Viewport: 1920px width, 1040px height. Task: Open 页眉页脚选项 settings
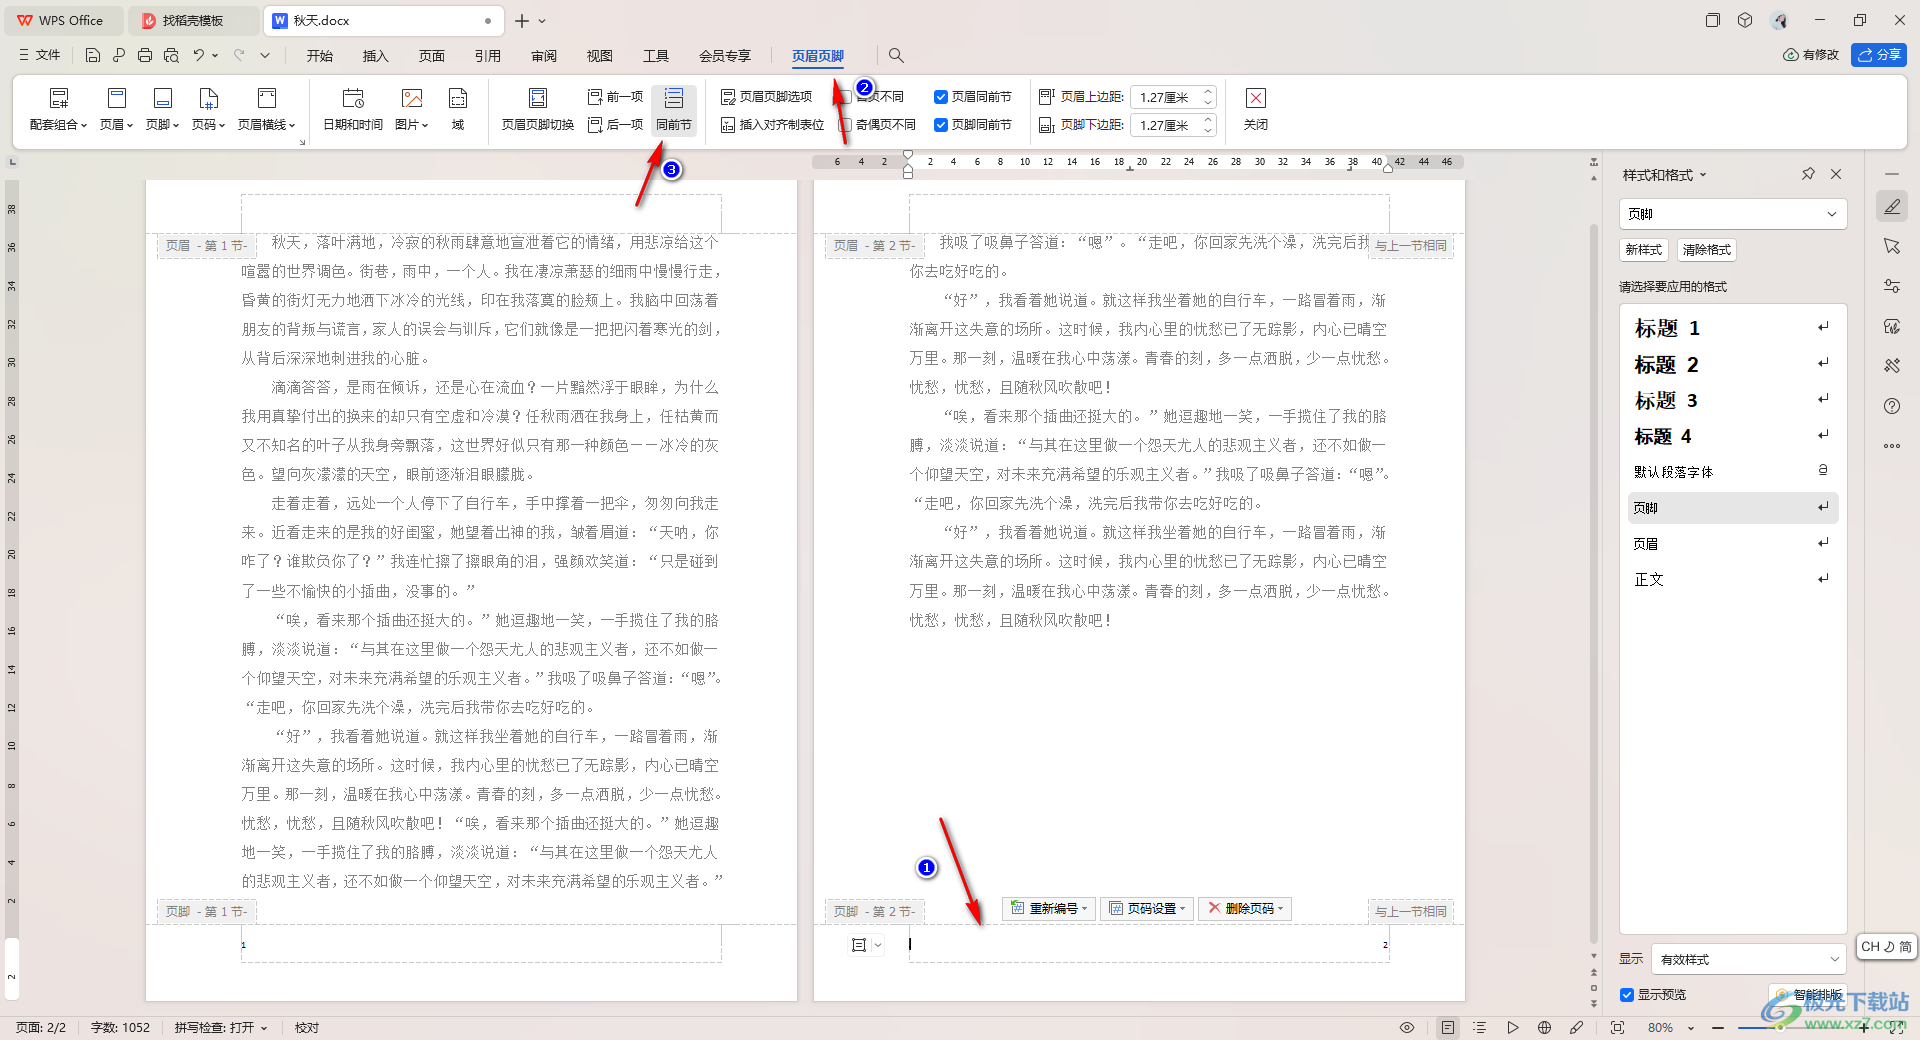pyautogui.click(x=767, y=97)
